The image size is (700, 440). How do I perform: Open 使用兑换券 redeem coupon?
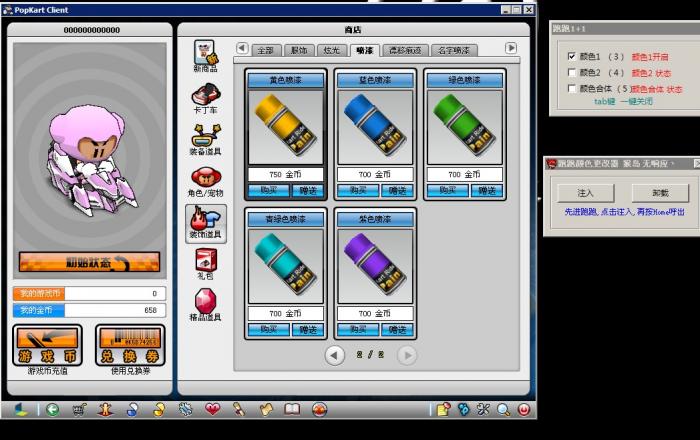pyautogui.click(x=130, y=351)
